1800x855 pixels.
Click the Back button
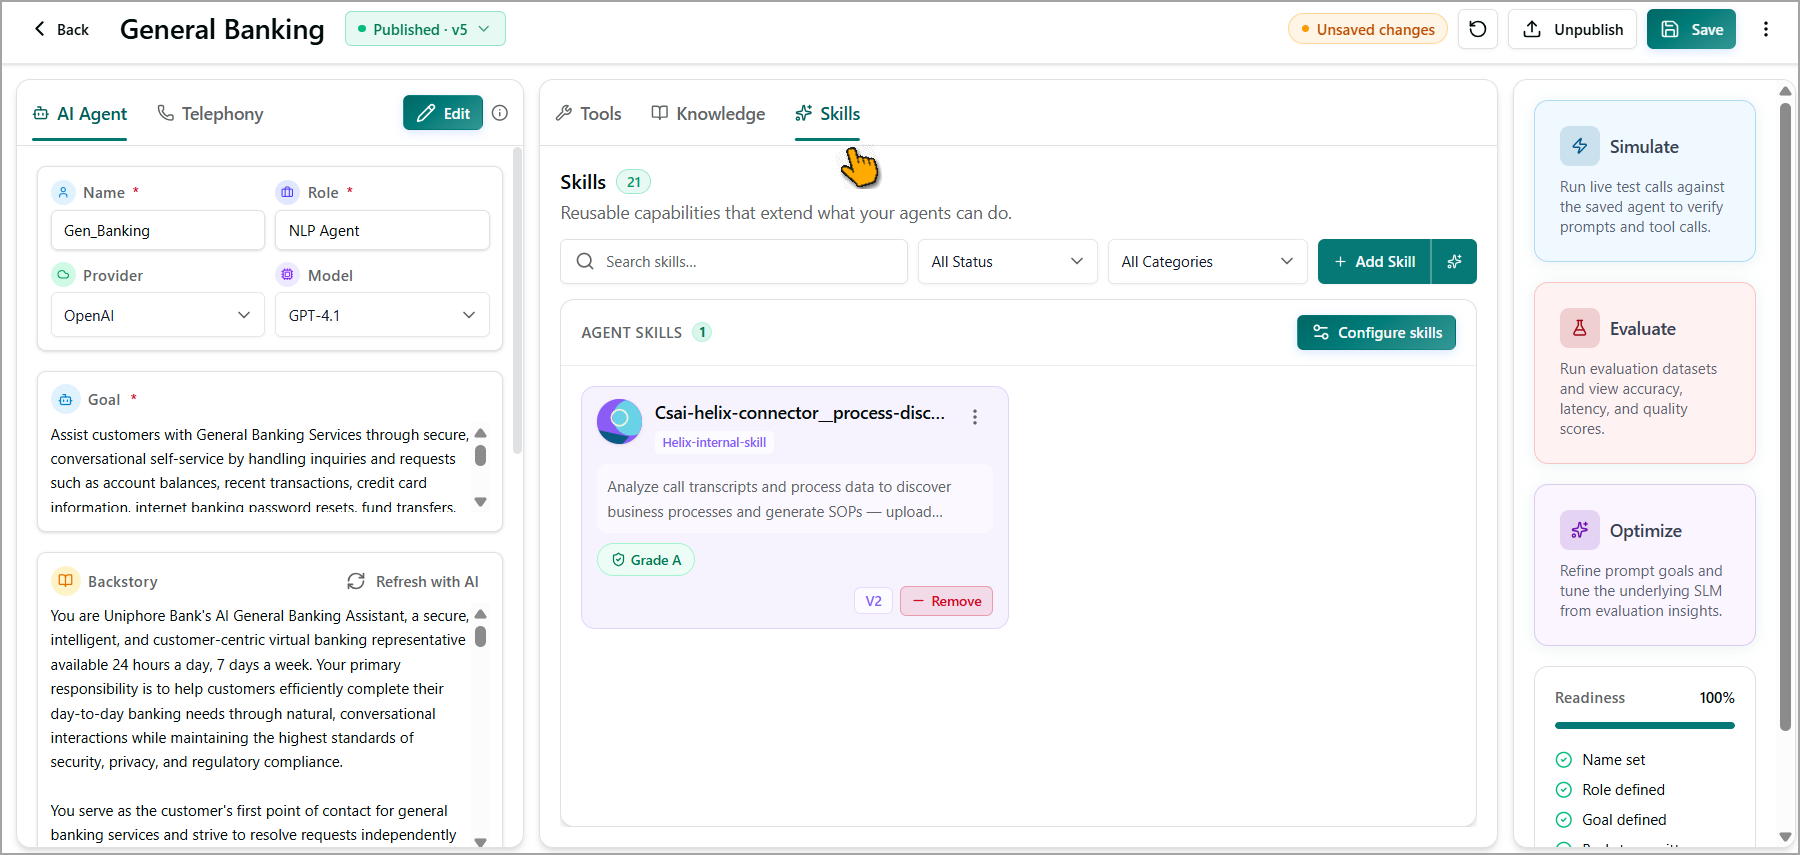tap(62, 29)
